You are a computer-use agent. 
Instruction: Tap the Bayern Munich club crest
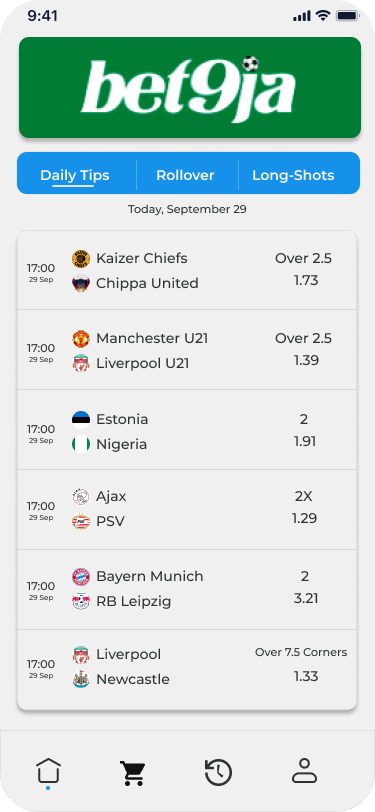point(81,576)
